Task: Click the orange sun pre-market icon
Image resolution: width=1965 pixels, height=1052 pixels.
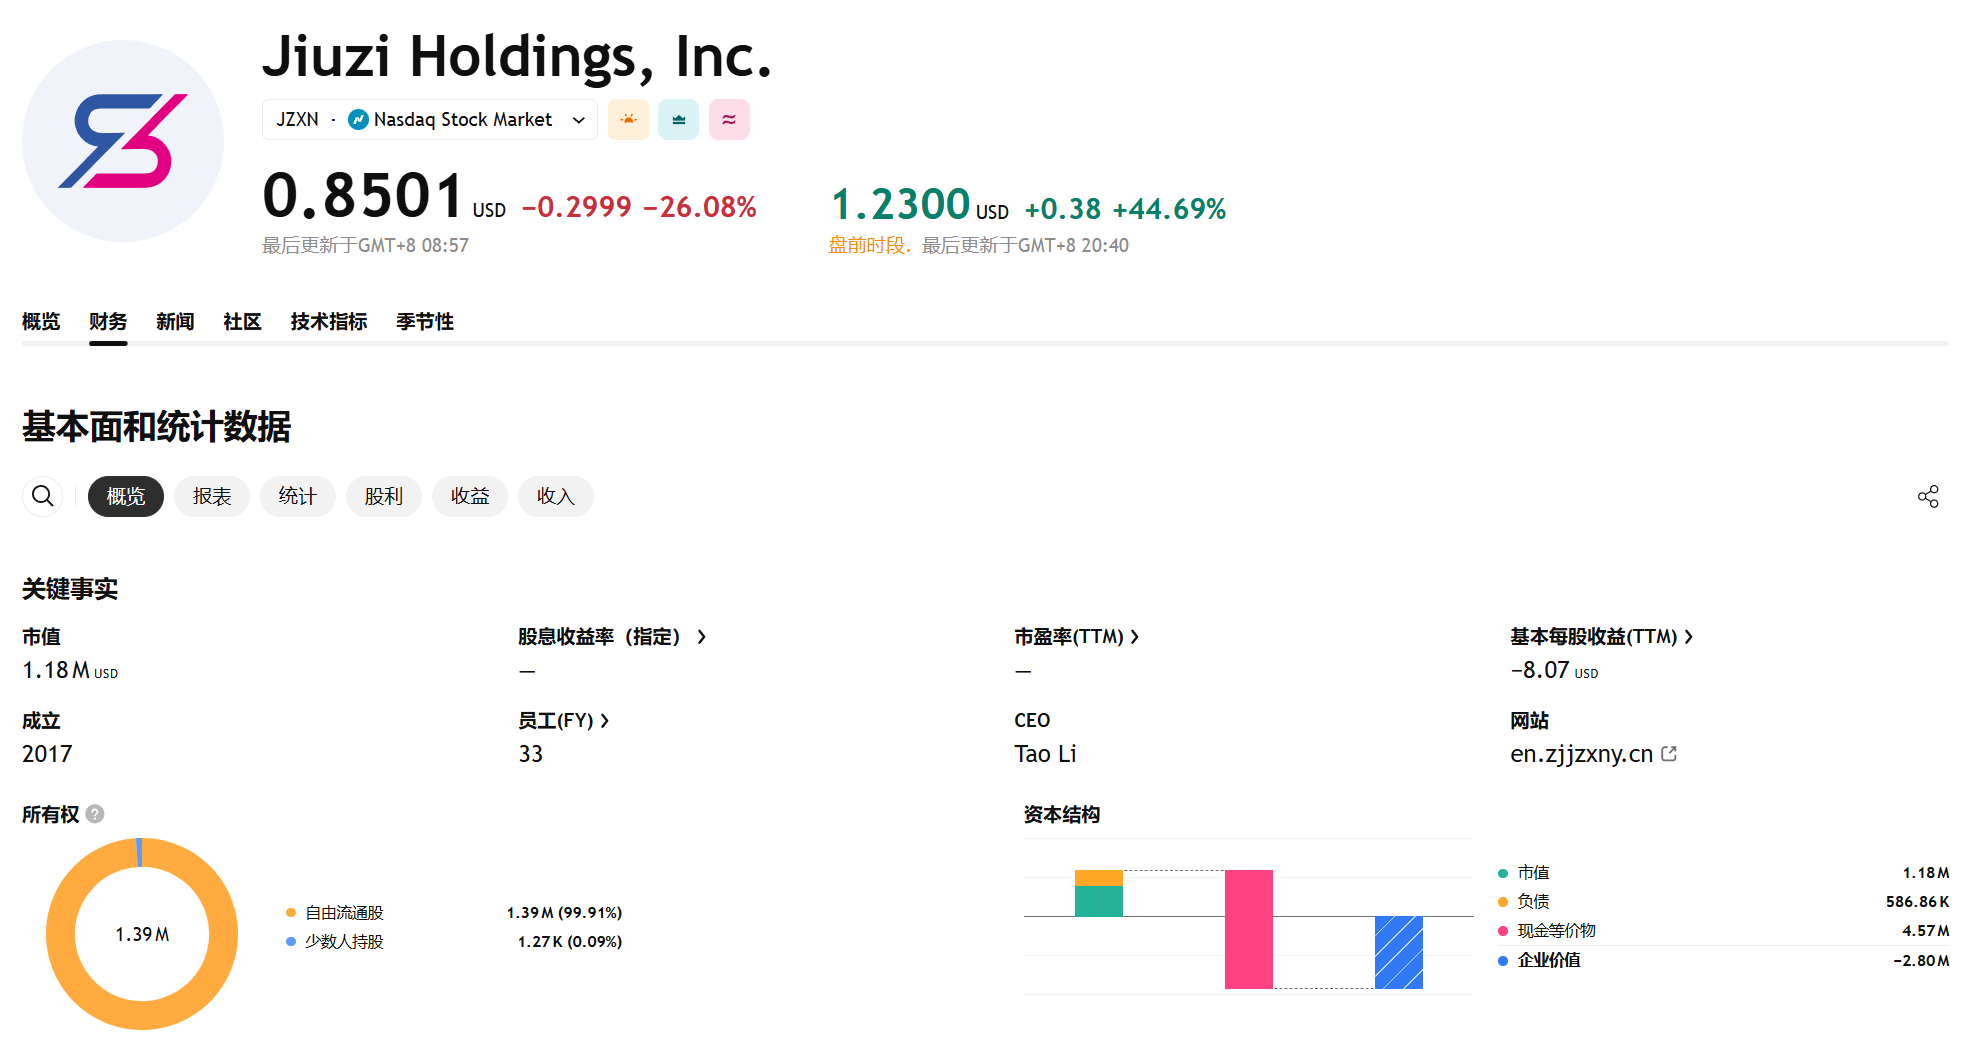Action: (x=628, y=120)
